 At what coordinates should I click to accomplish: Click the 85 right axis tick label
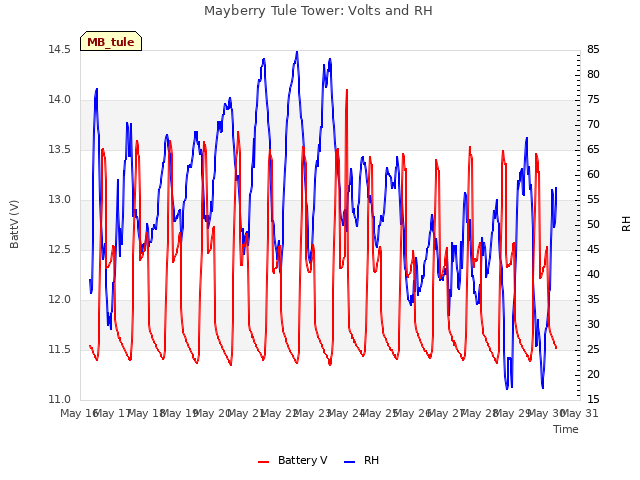(x=593, y=50)
